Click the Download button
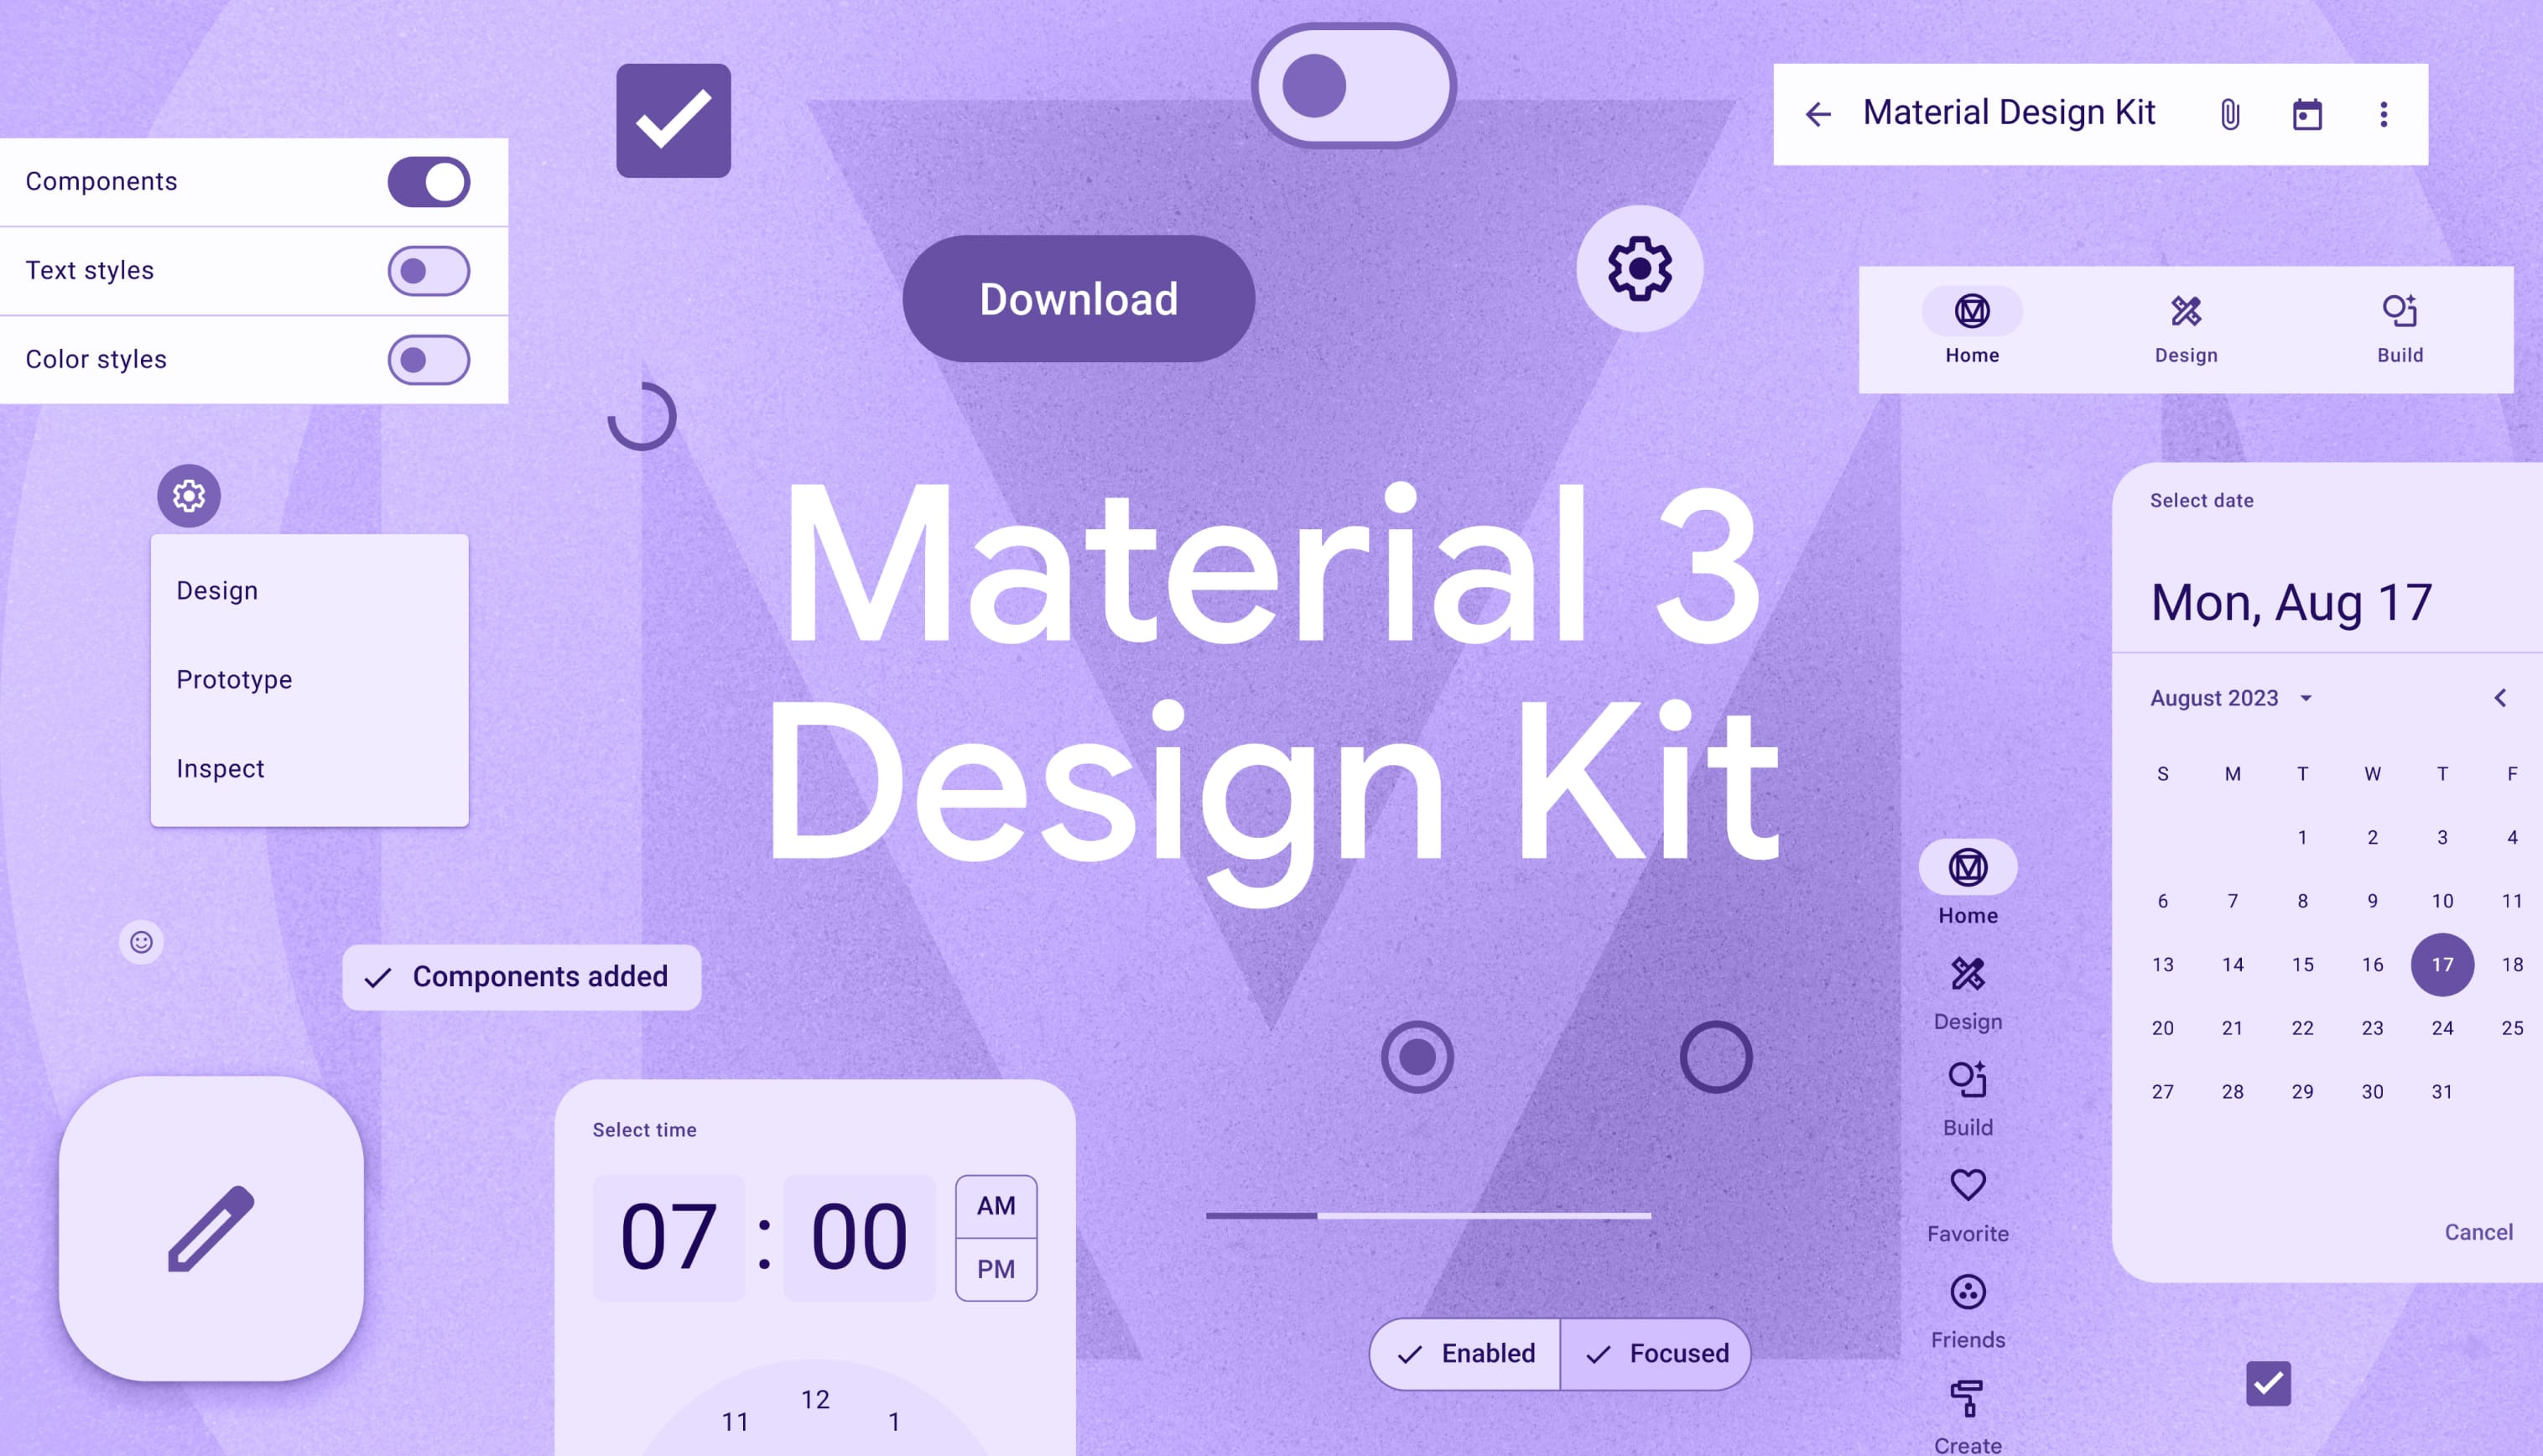The width and height of the screenshot is (2543, 1456). click(x=1079, y=299)
